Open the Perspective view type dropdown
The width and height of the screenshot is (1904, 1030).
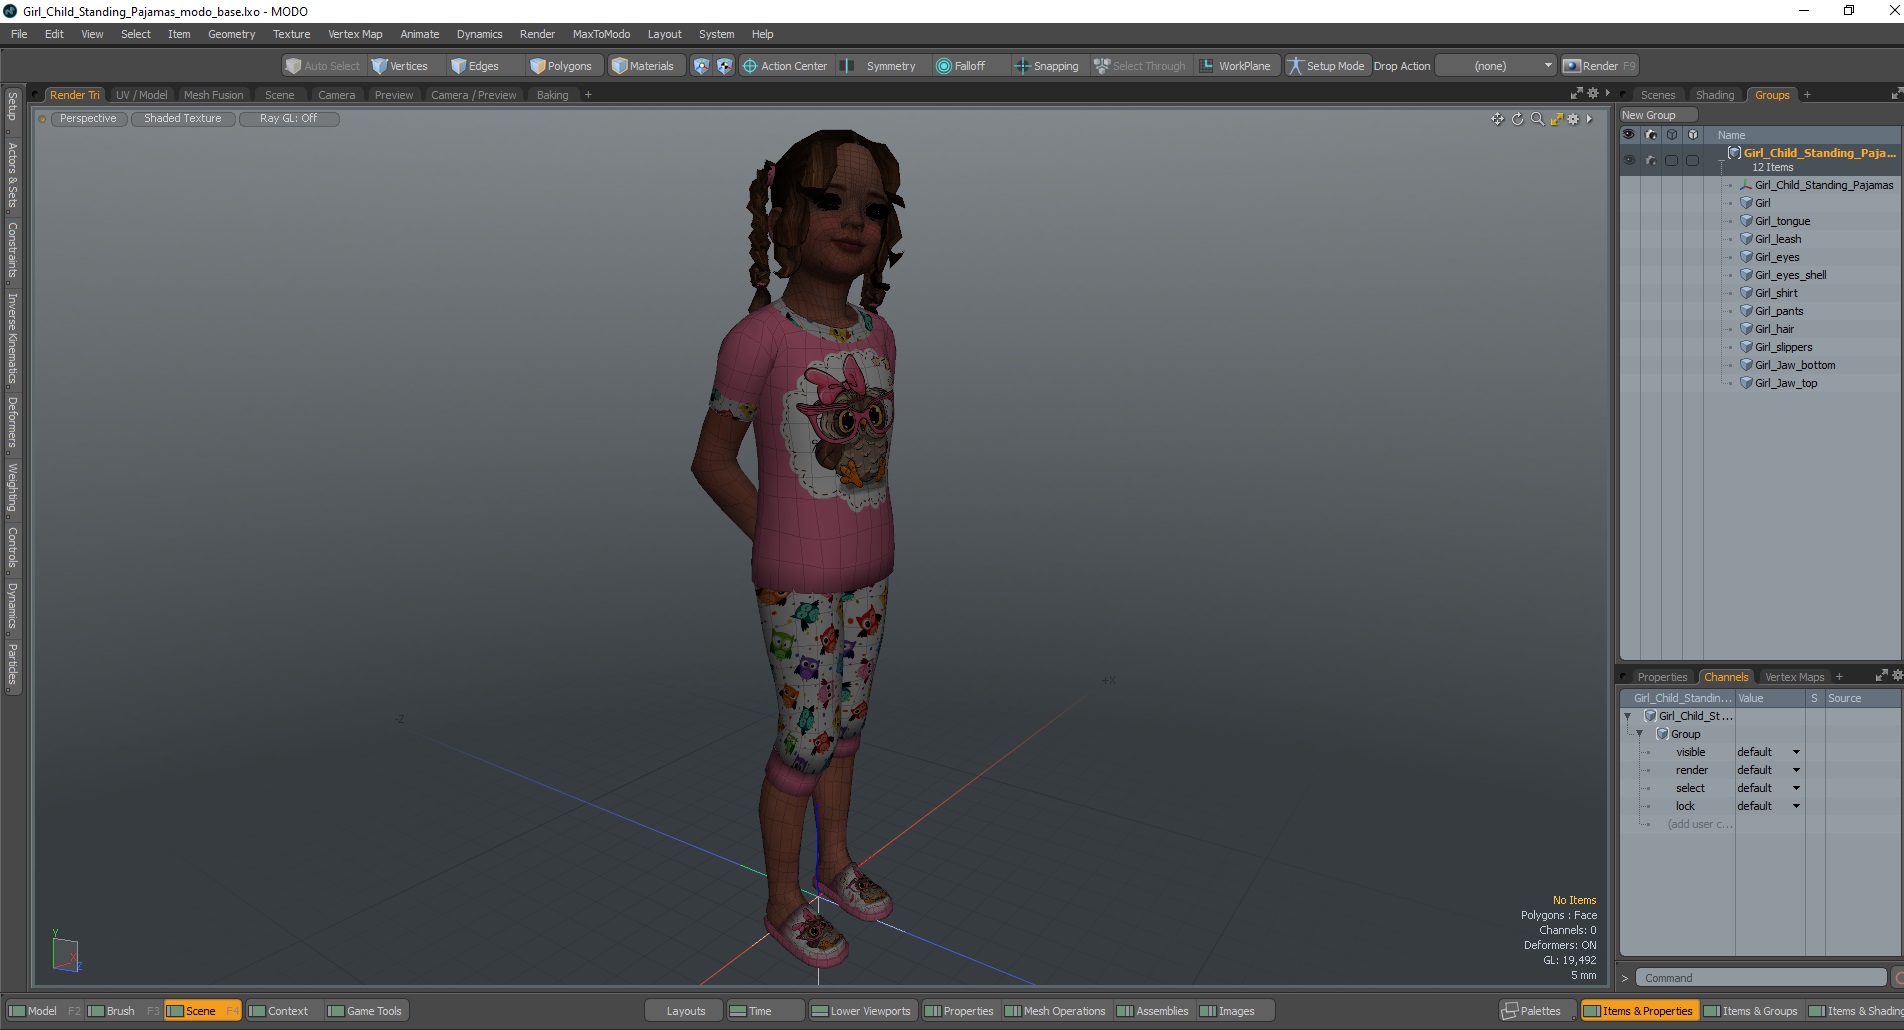pos(88,118)
